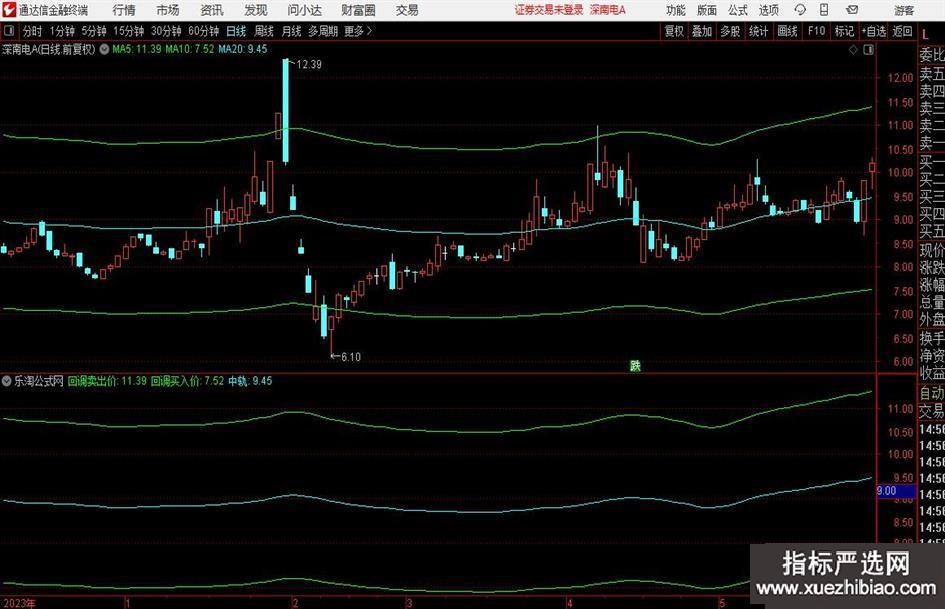Expand the 乐淘公式网 sub-indicator dropdown arrow
Image resolution: width=945 pixels, height=609 pixels.
coord(7,381)
